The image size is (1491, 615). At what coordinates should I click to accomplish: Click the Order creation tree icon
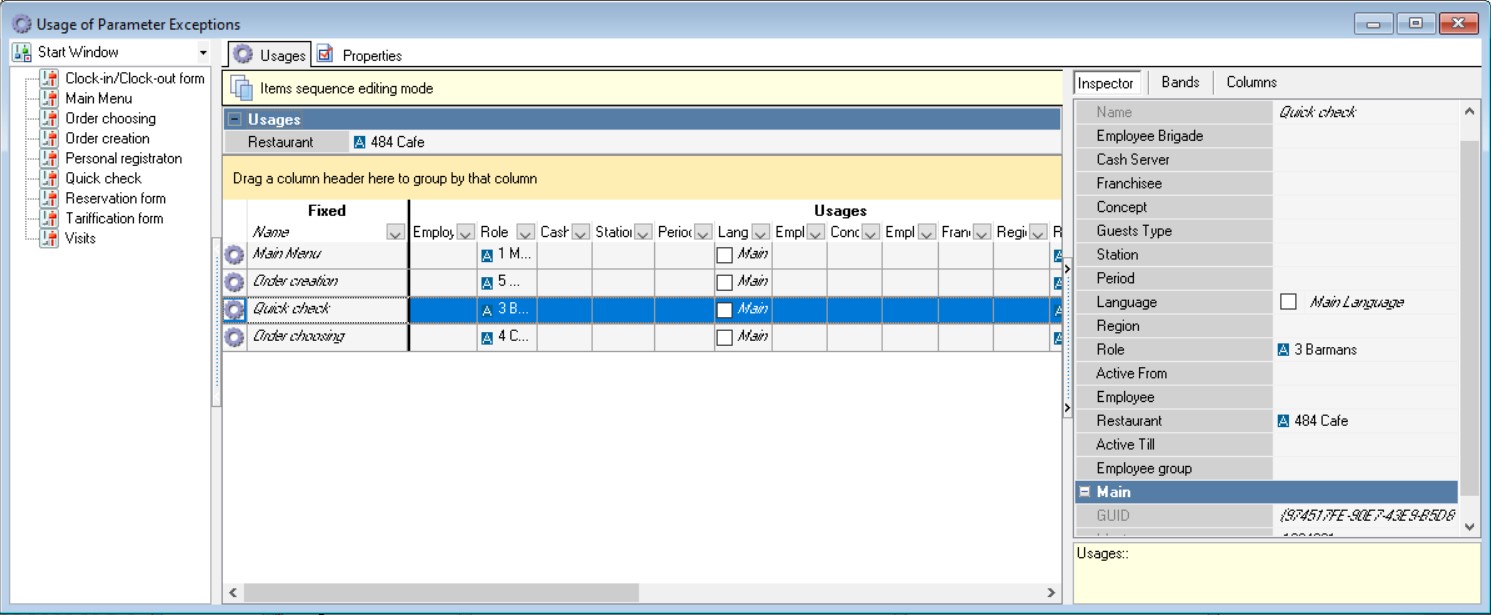pyautogui.click(x=49, y=138)
